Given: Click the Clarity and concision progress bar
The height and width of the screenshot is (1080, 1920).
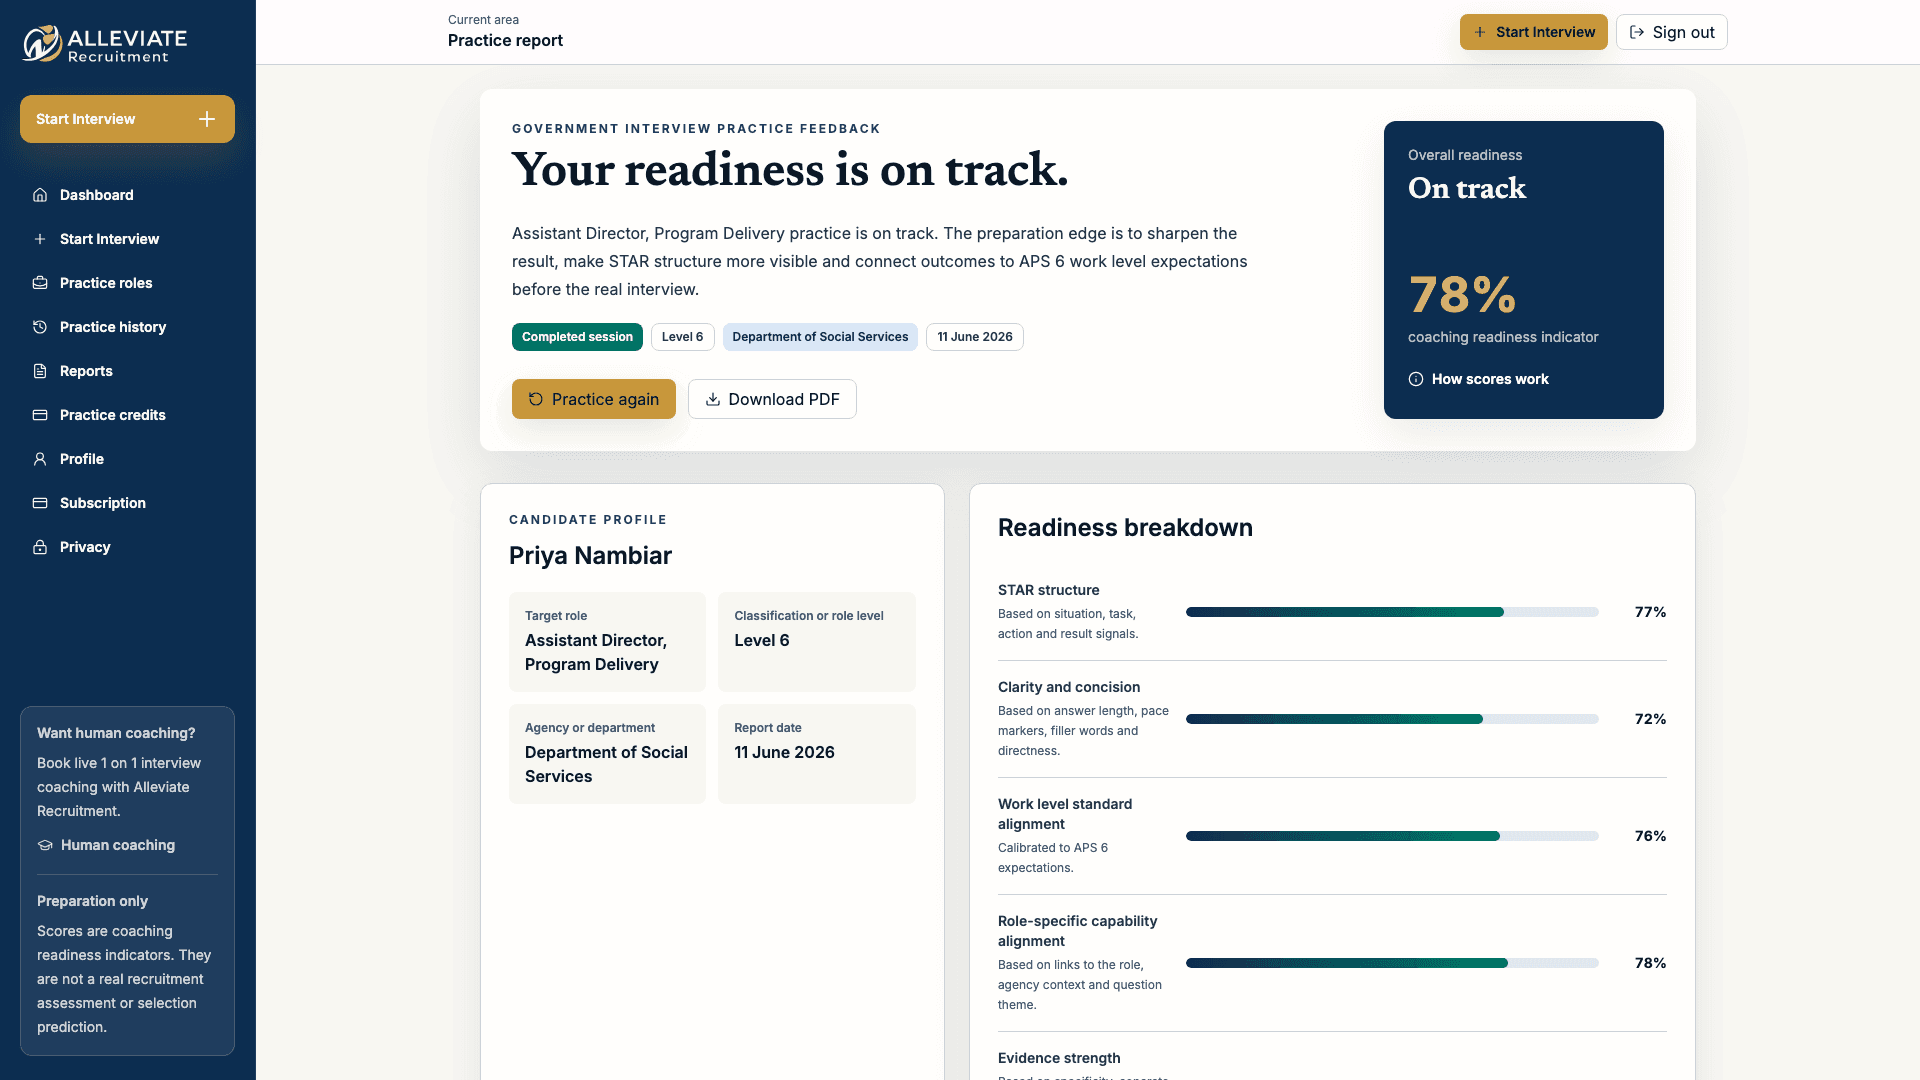Looking at the screenshot, I should click(1392, 719).
